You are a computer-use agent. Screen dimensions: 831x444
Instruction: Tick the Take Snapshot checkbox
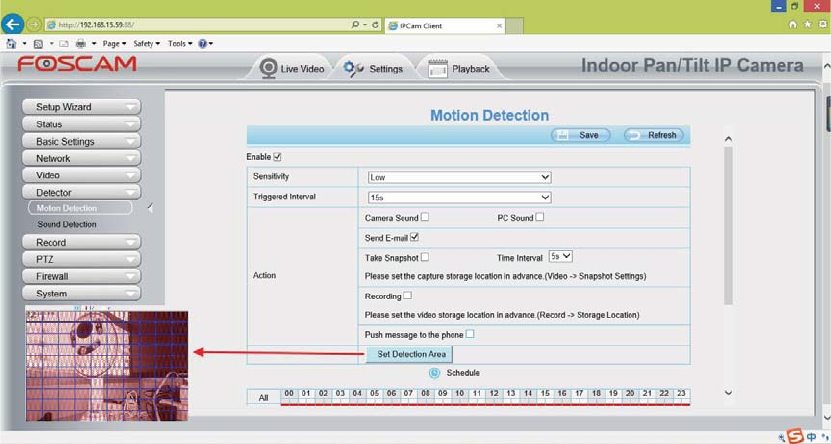425,257
